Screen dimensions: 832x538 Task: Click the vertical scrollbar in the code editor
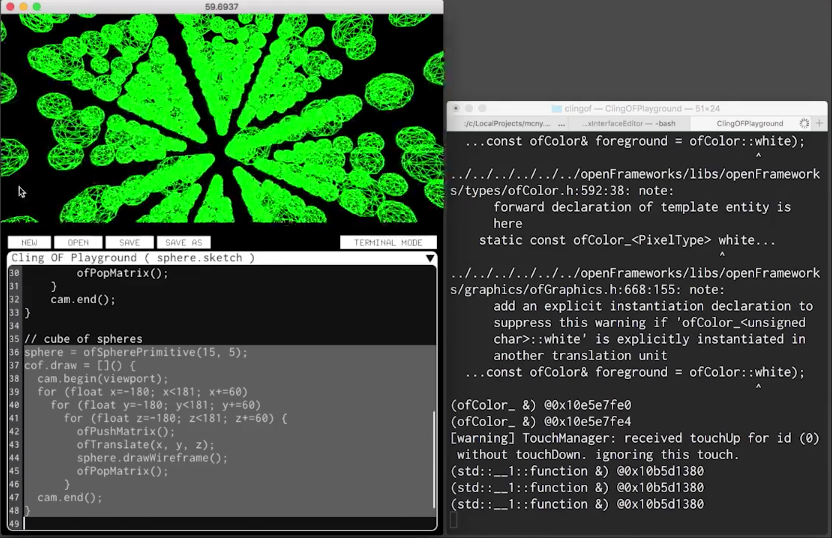click(434, 459)
